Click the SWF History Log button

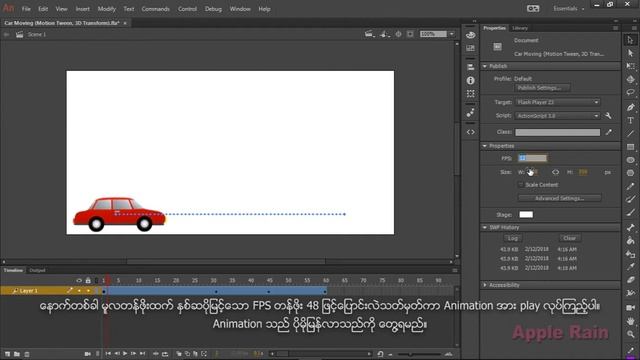(x=513, y=238)
